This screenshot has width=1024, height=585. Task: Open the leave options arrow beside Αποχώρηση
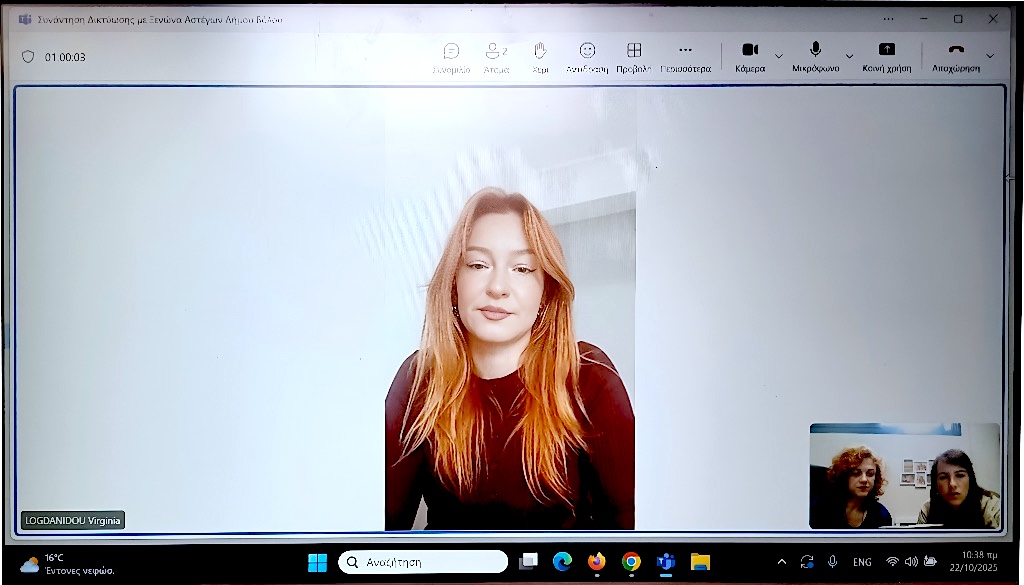[990, 55]
